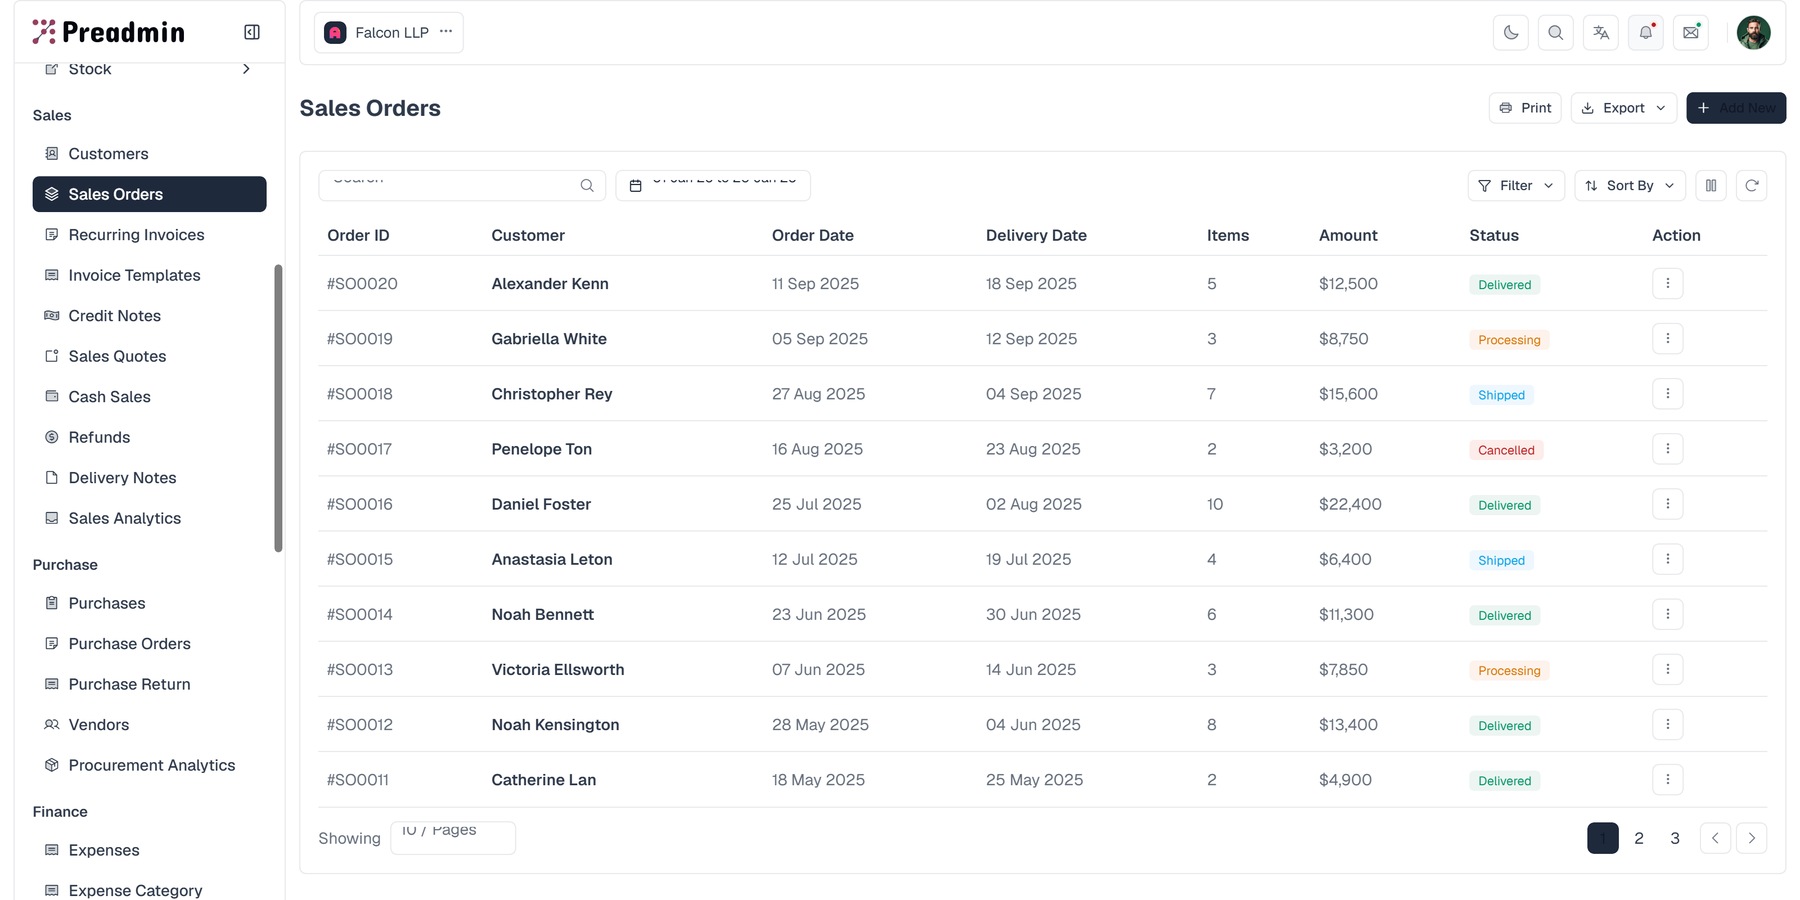The width and height of the screenshot is (1800, 900).
Task: Open action menu for Noah Kensington's order
Action: coord(1668,724)
